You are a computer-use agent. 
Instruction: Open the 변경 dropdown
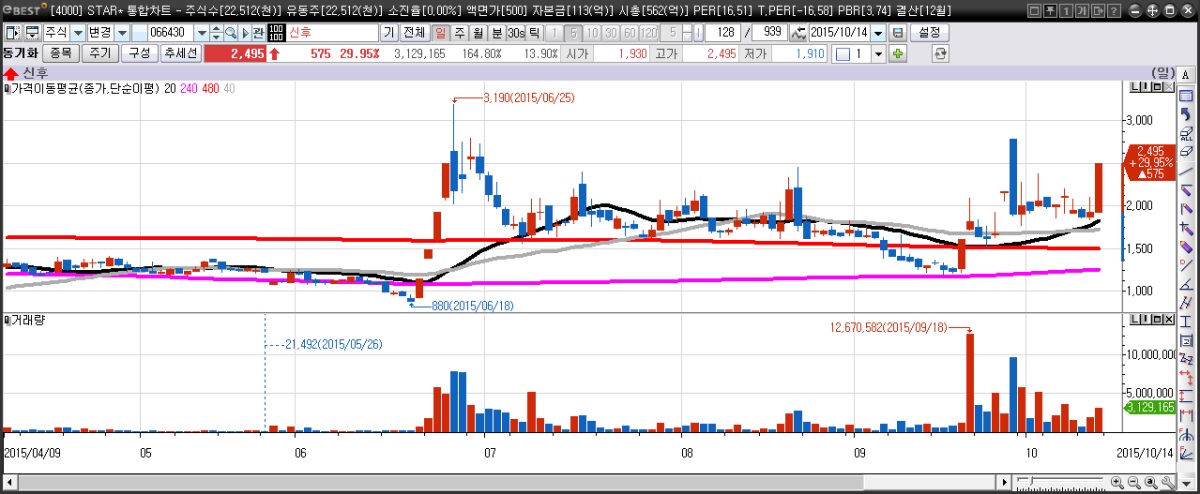click(122, 32)
